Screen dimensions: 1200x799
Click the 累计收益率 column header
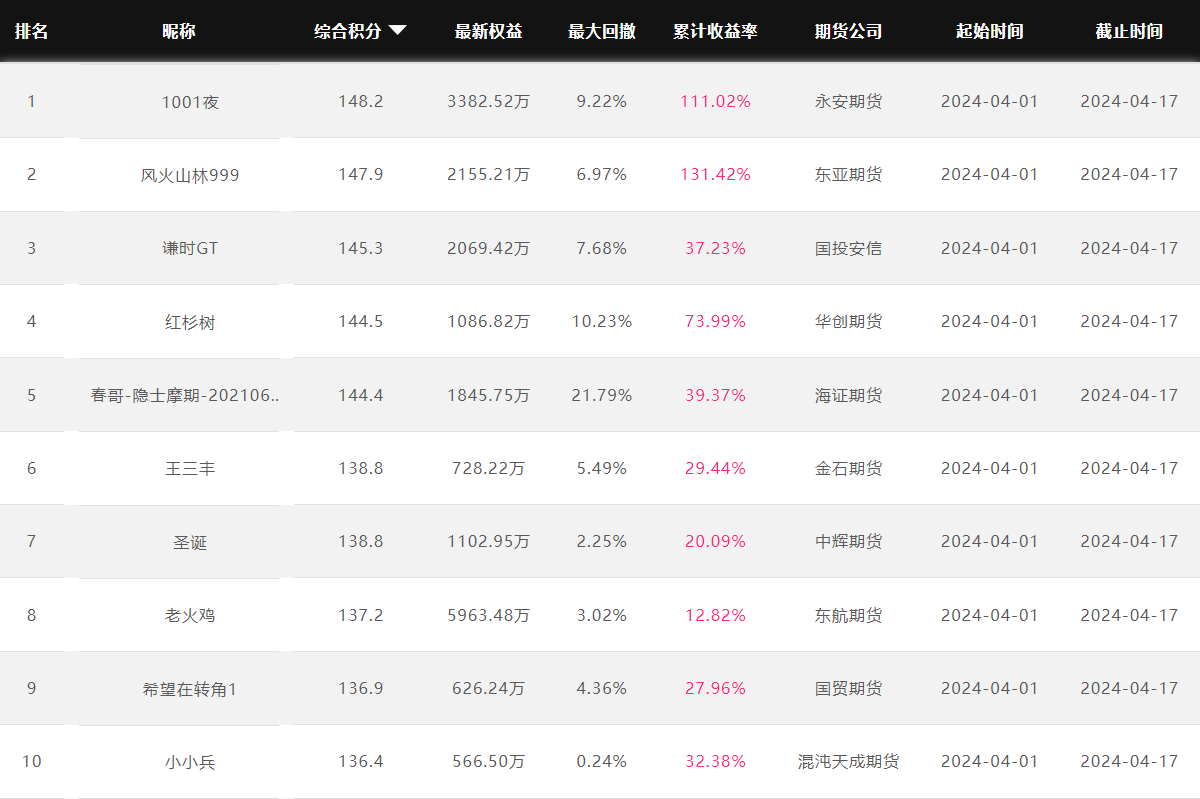click(715, 31)
